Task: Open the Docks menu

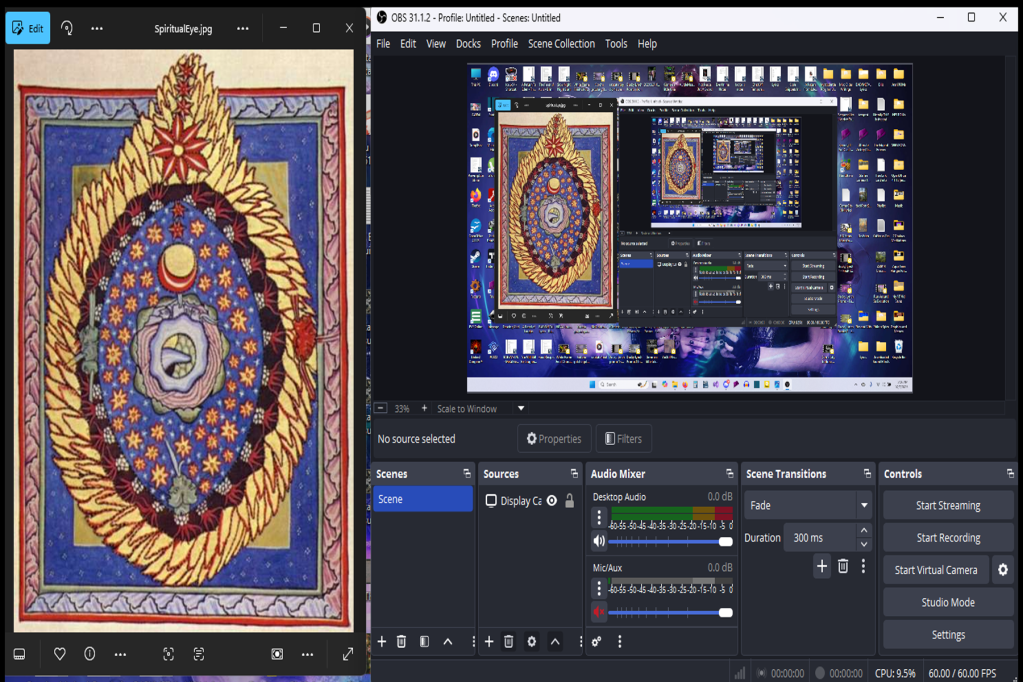Action: point(468,44)
